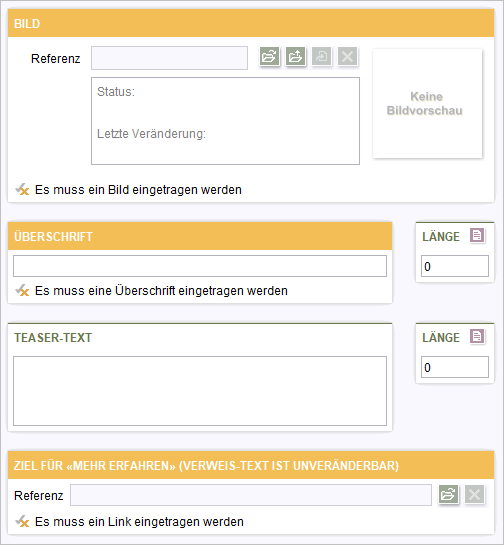The width and height of the screenshot is (504, 545).
Task: Click the X icon to remove link reference
Action: pos(474,495)
